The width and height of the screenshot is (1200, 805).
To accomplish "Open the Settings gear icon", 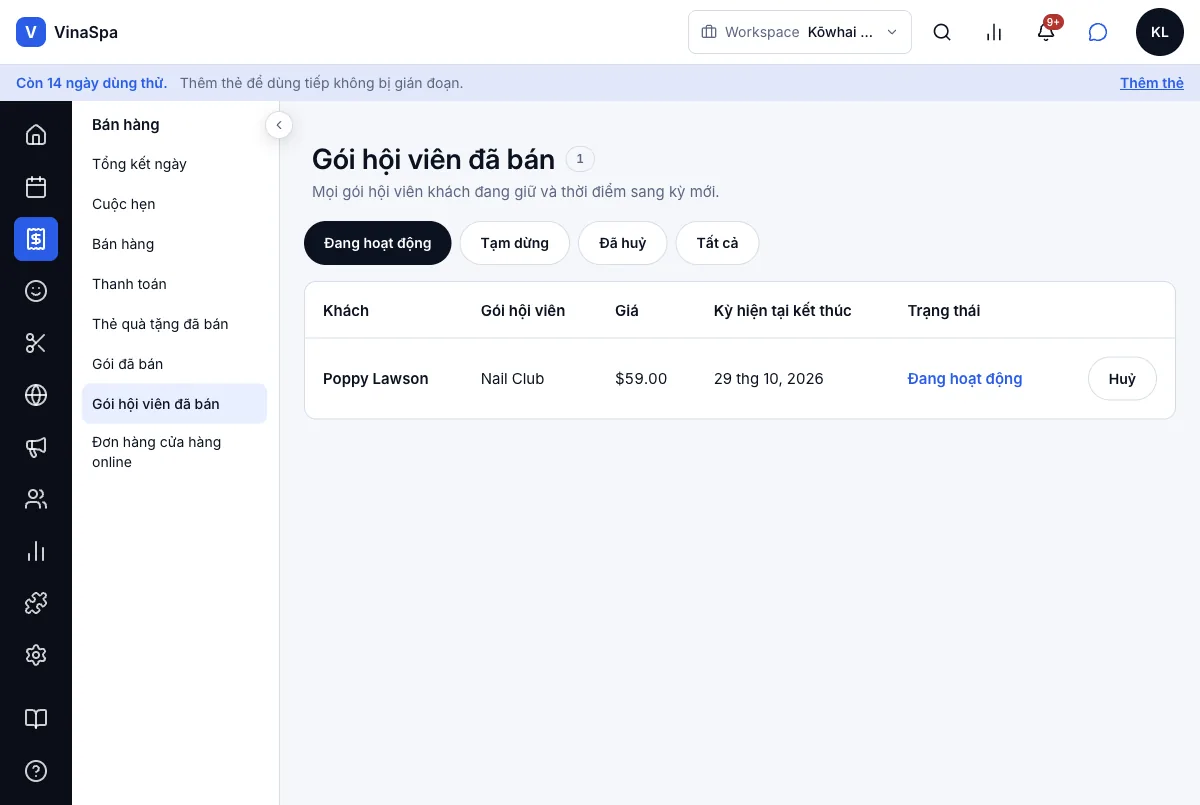I will 36,655.
